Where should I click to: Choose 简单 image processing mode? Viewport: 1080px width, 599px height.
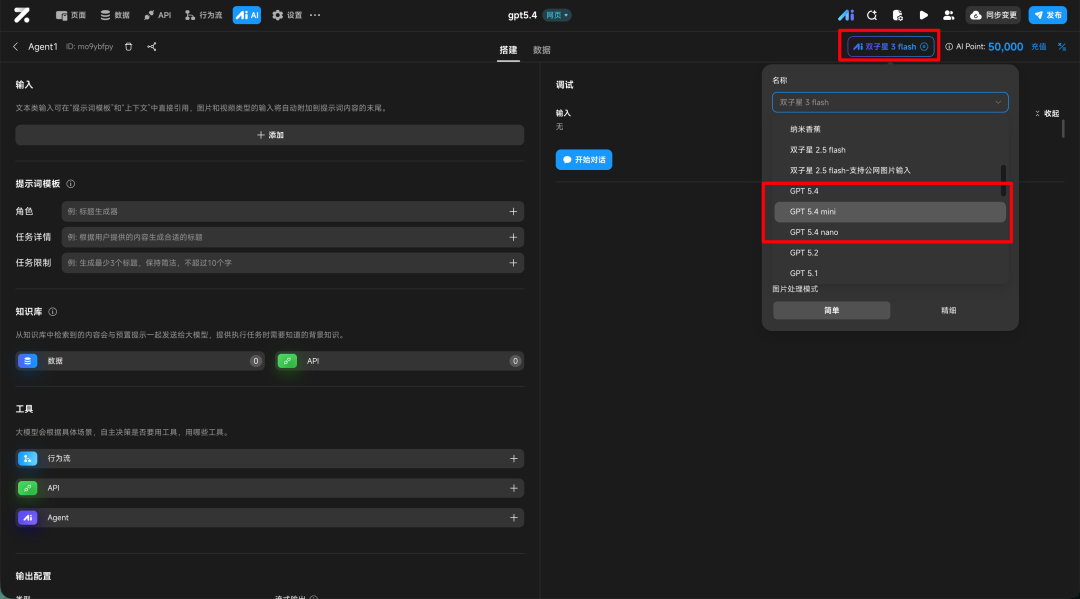pos(831,311)
